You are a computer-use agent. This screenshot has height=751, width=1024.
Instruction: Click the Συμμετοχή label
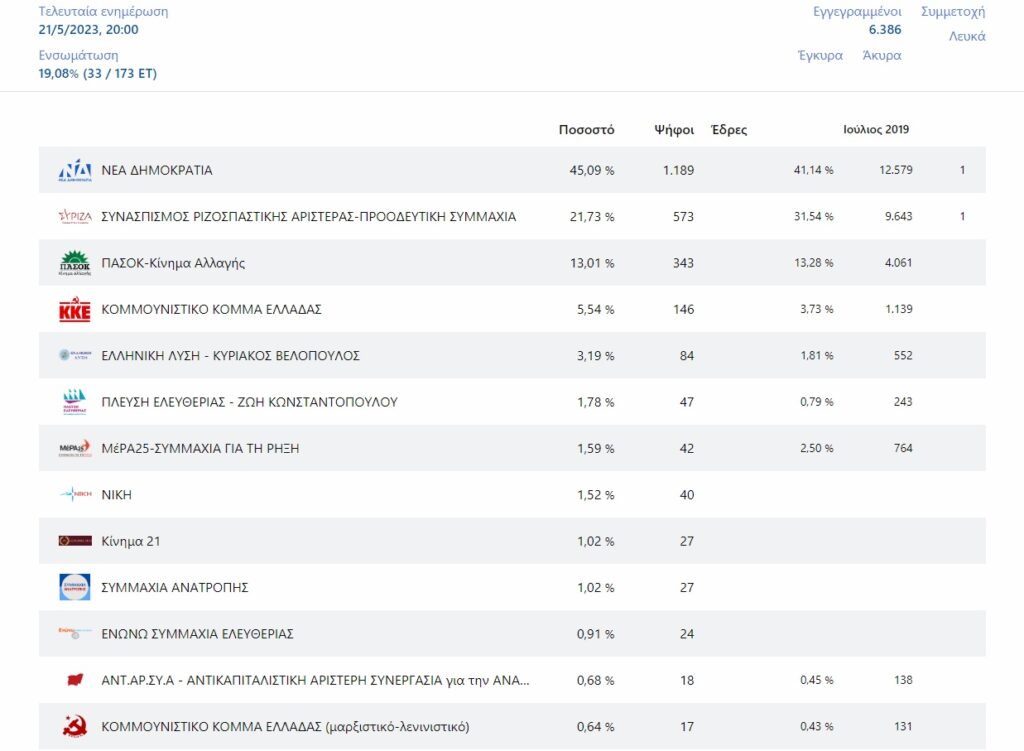[x=953, y=12]
